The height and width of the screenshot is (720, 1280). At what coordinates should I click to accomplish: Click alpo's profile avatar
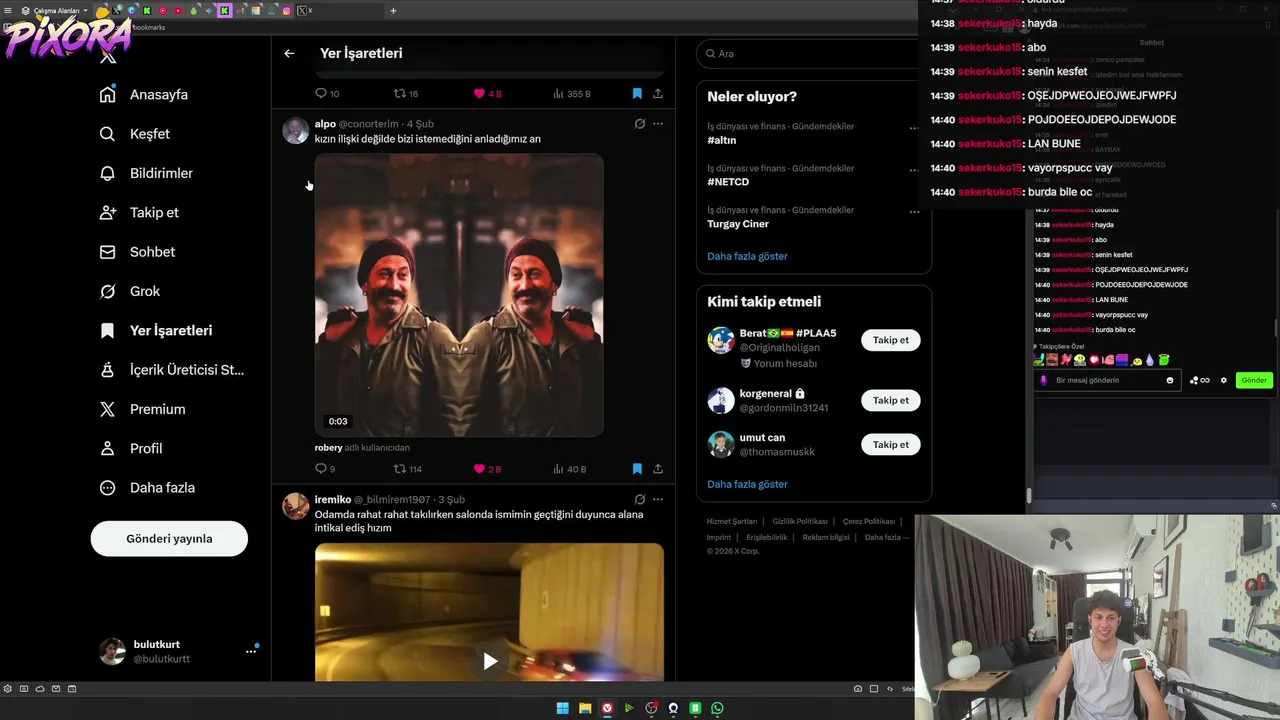click(296, 131)
